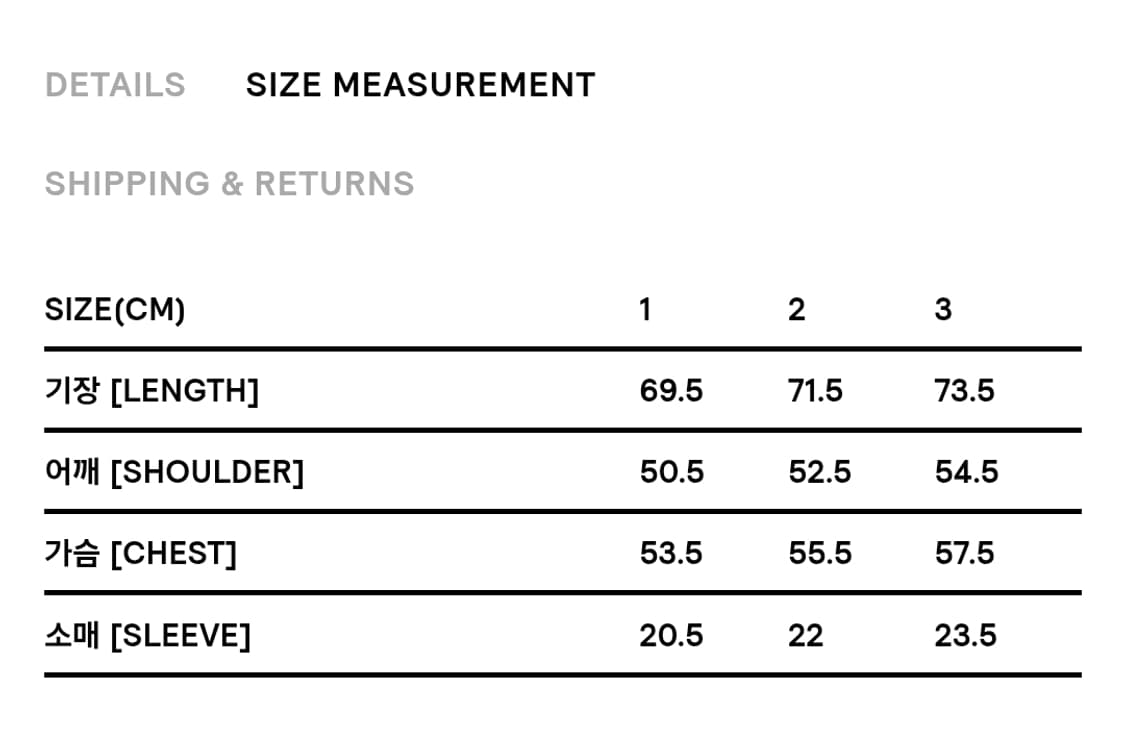Image resolution: width=1125 pixels, height=739 pixels.
Task: Click the 22 sleeve value
Action: pyautogui.click(x=805, y=635)
